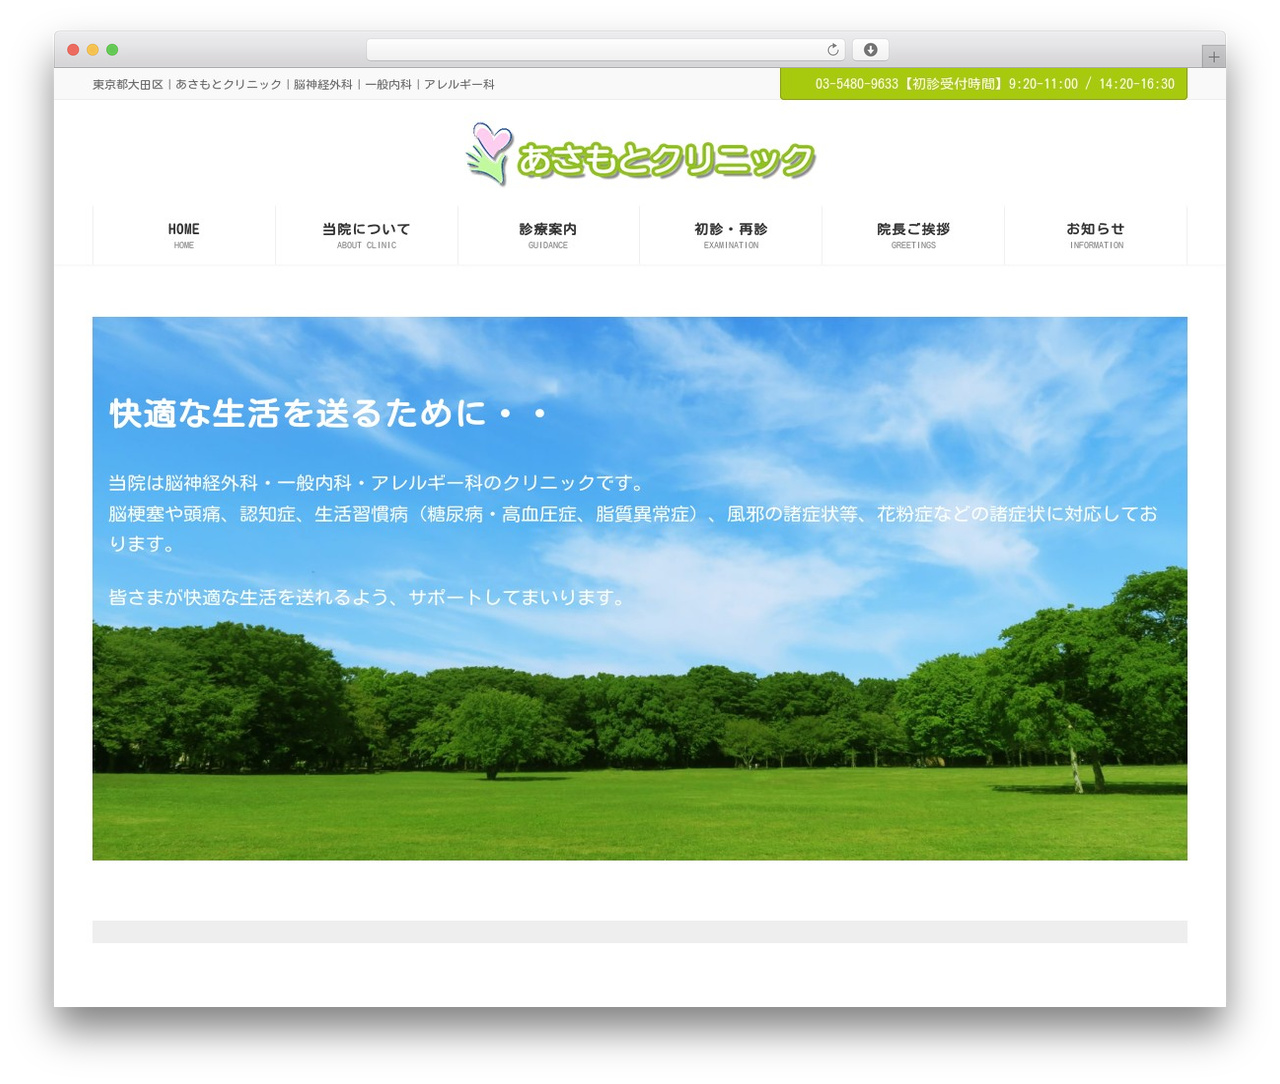Screen dimensions: 1280x1084
Task: Click the line starting 当院は脳神経外科
Action: [x=376, y=483]
